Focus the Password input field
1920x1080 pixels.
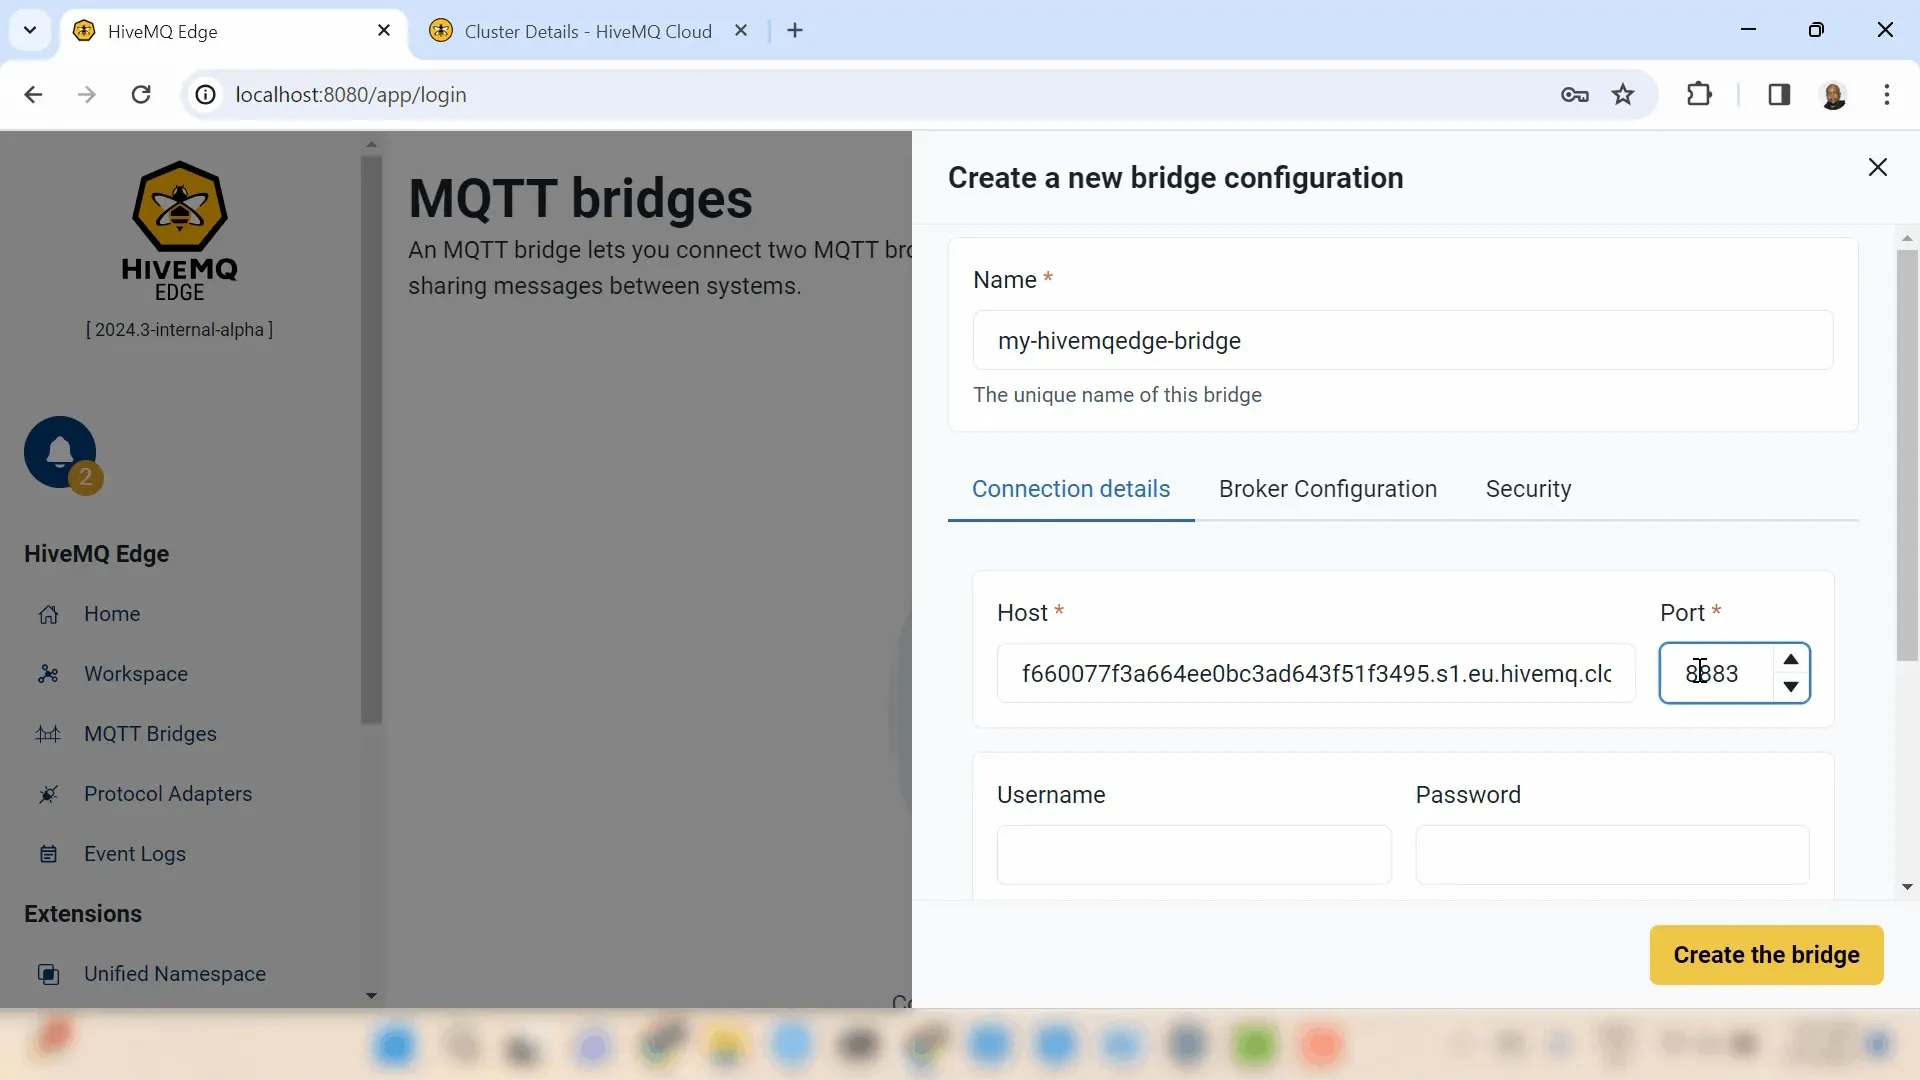coord(1612,855)
